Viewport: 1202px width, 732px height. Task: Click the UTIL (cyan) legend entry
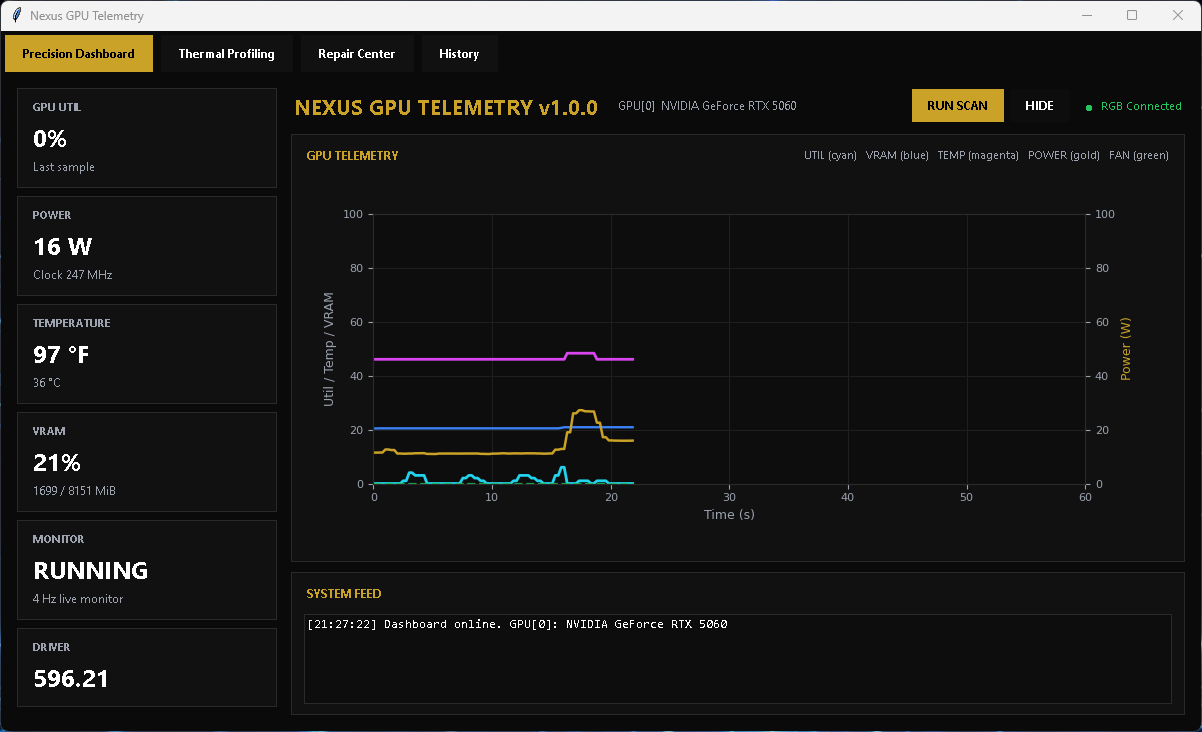tap(830, 155)
